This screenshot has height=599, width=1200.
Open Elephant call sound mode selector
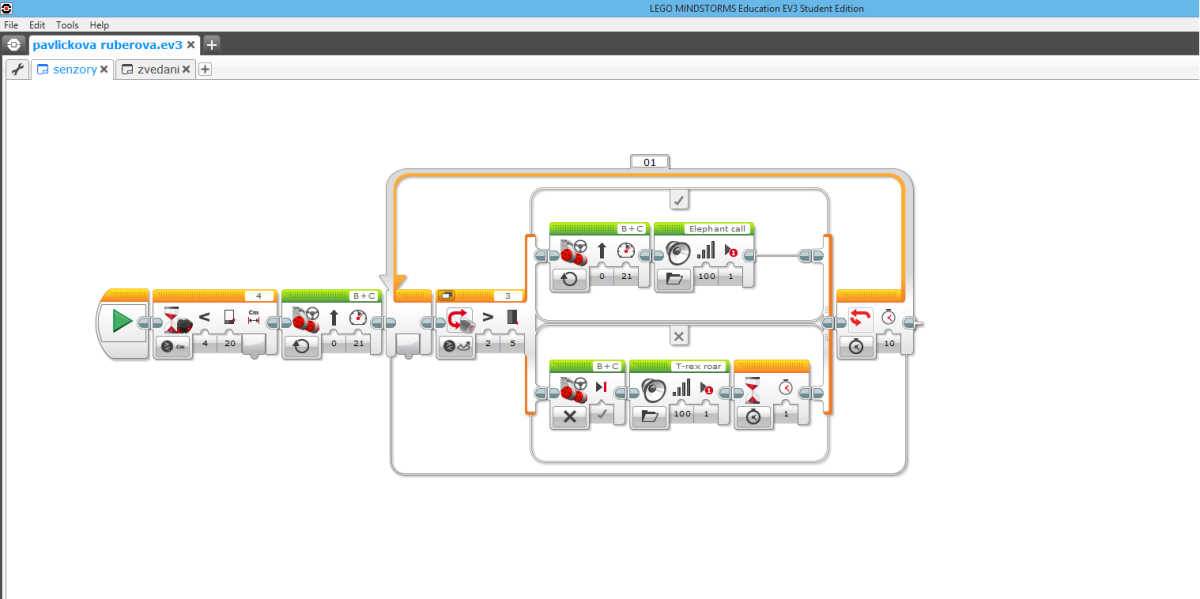click(x=675, y=279)
